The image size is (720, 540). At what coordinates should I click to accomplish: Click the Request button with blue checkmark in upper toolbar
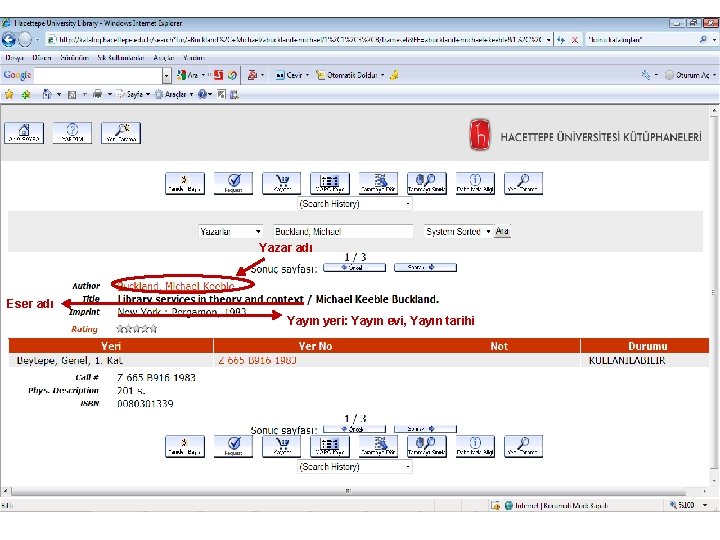(x=233, y=183)
